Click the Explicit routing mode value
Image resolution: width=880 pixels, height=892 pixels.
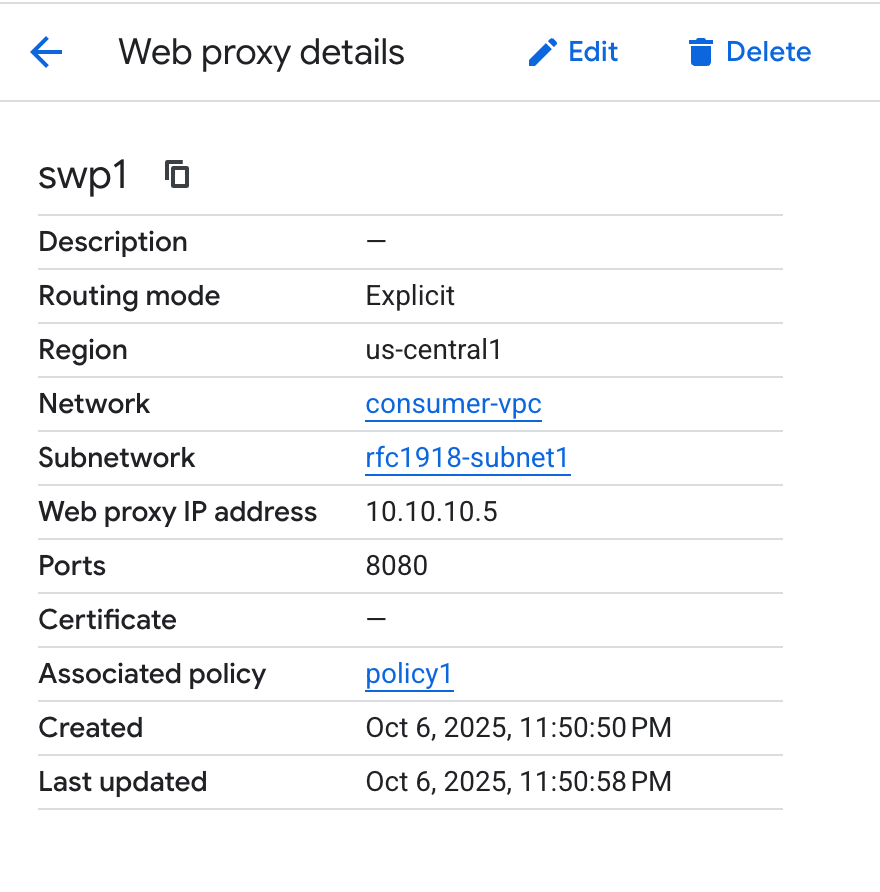(x=410, y=296)
